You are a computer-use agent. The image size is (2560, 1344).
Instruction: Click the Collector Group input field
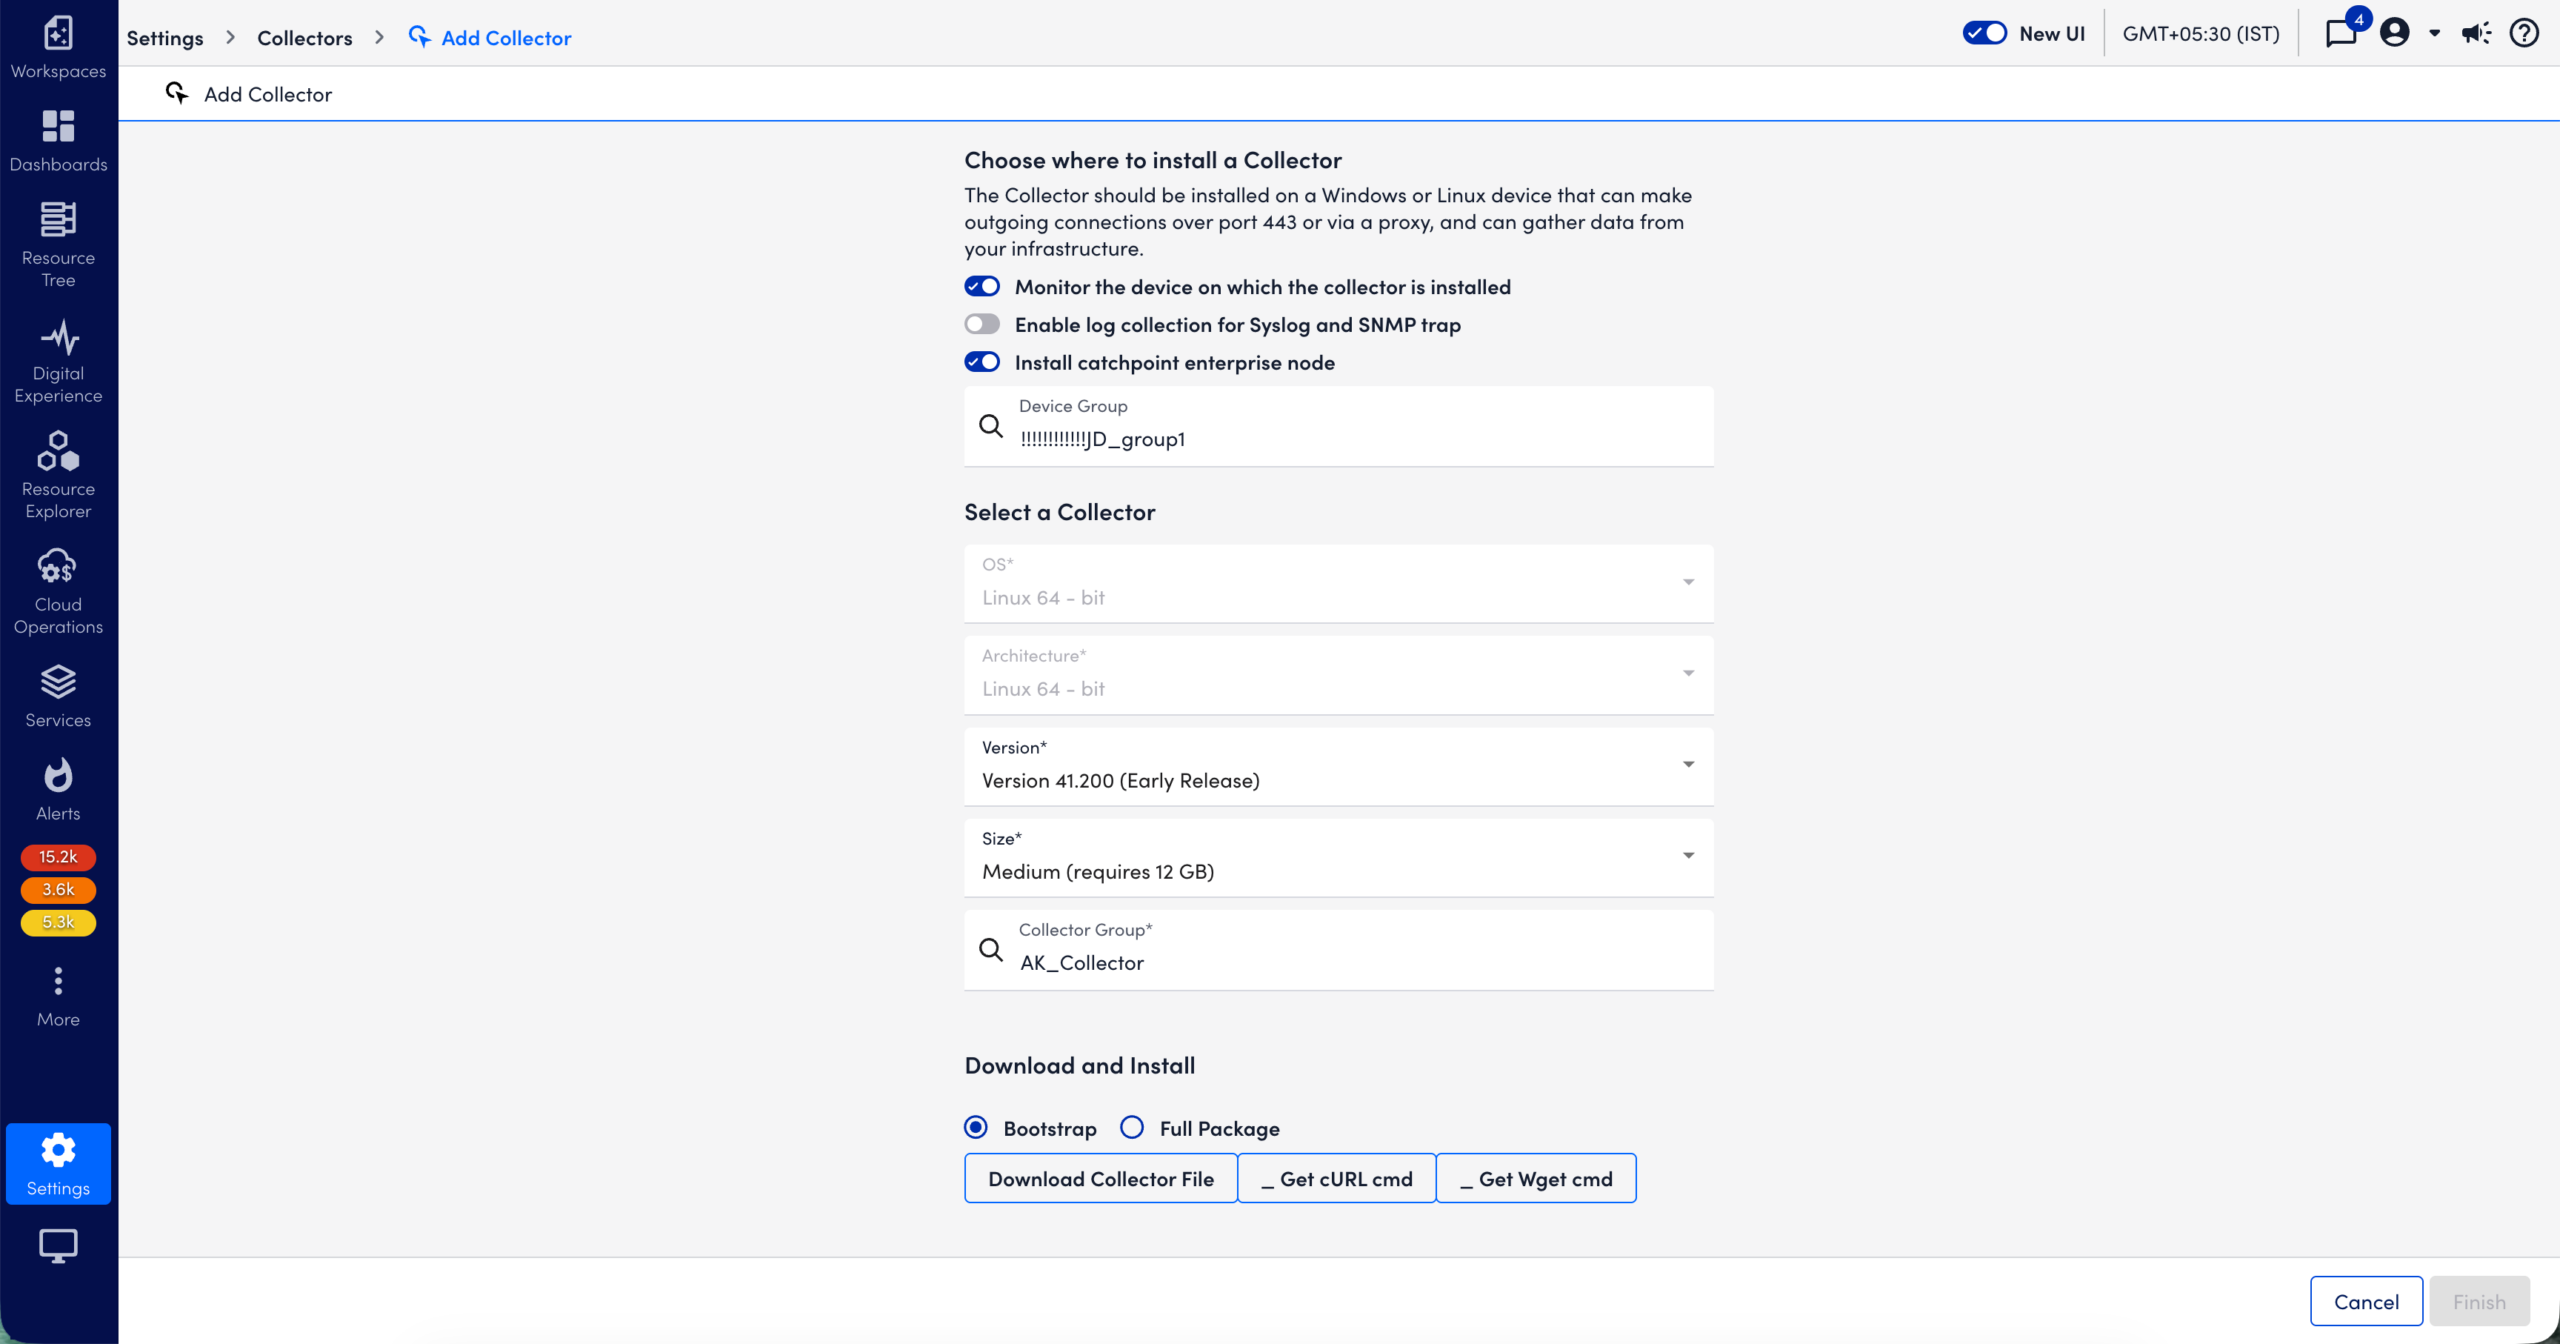[1339, 950]
